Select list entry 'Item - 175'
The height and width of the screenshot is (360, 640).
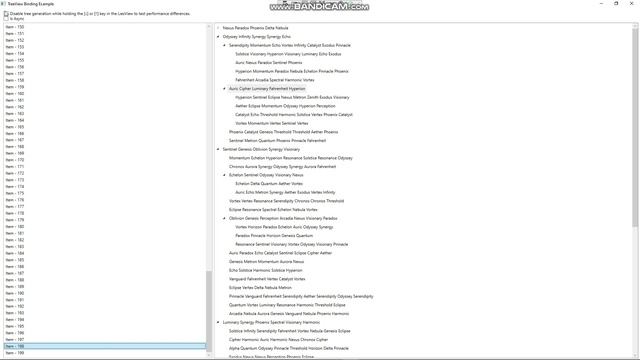pos(105,193)
